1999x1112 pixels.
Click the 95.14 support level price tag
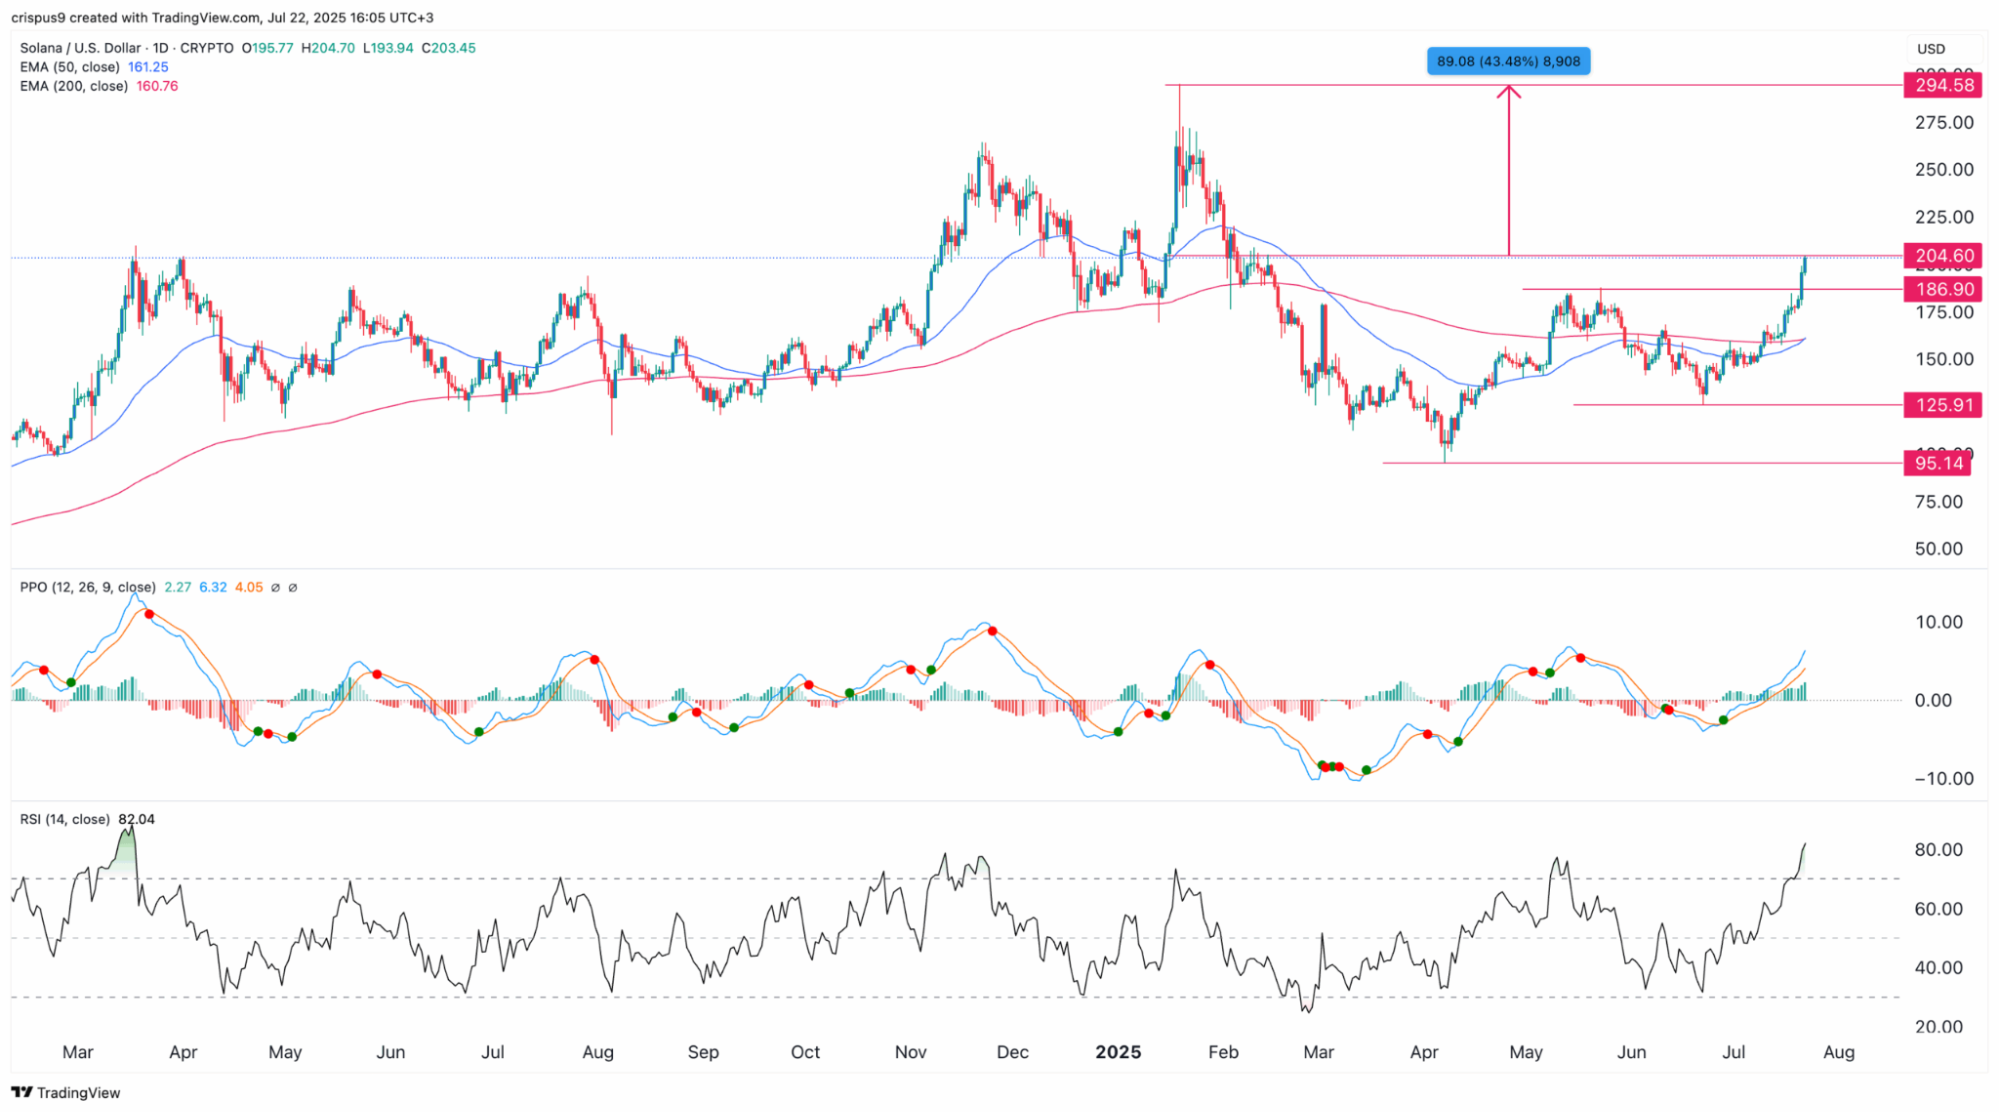pyautogui.click(x=1938, y=463)
